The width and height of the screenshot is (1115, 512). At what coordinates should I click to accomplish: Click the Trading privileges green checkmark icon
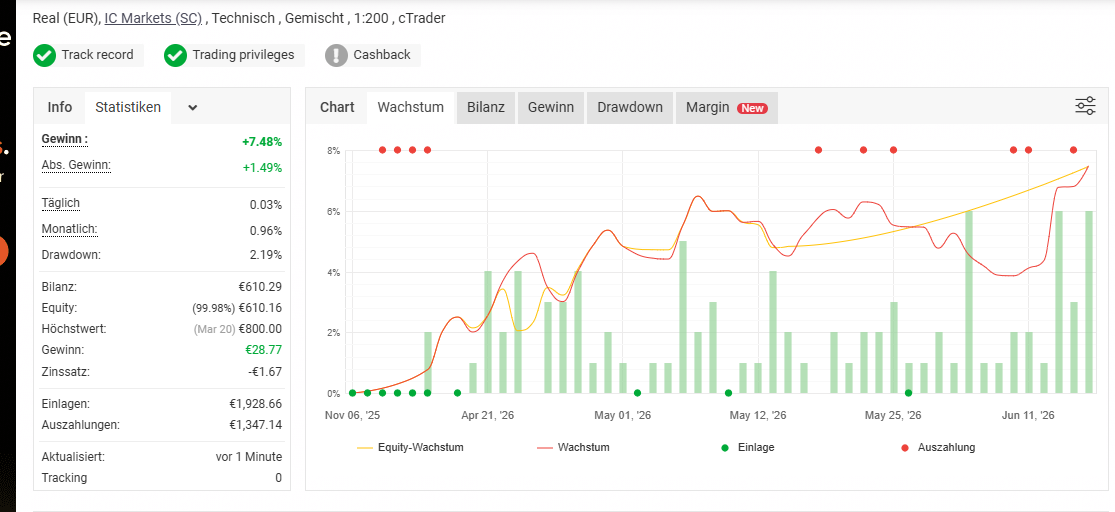(175, 55)
